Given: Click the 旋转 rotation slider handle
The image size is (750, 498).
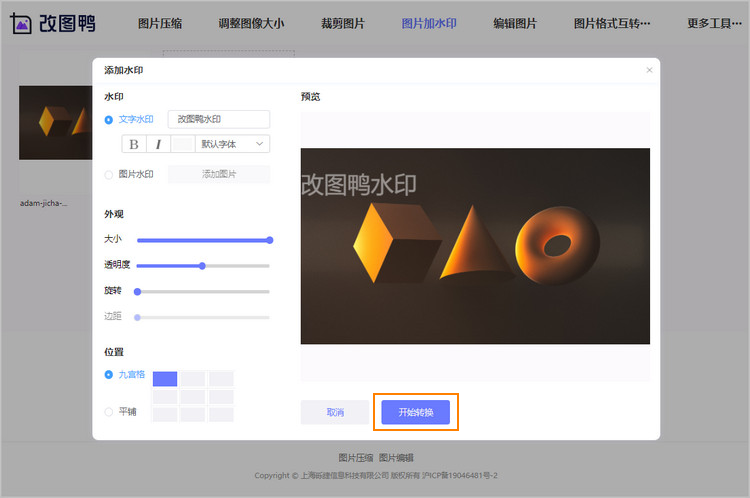Looking at the screenshot, I should pyautogui.click(x=137, y=292).
